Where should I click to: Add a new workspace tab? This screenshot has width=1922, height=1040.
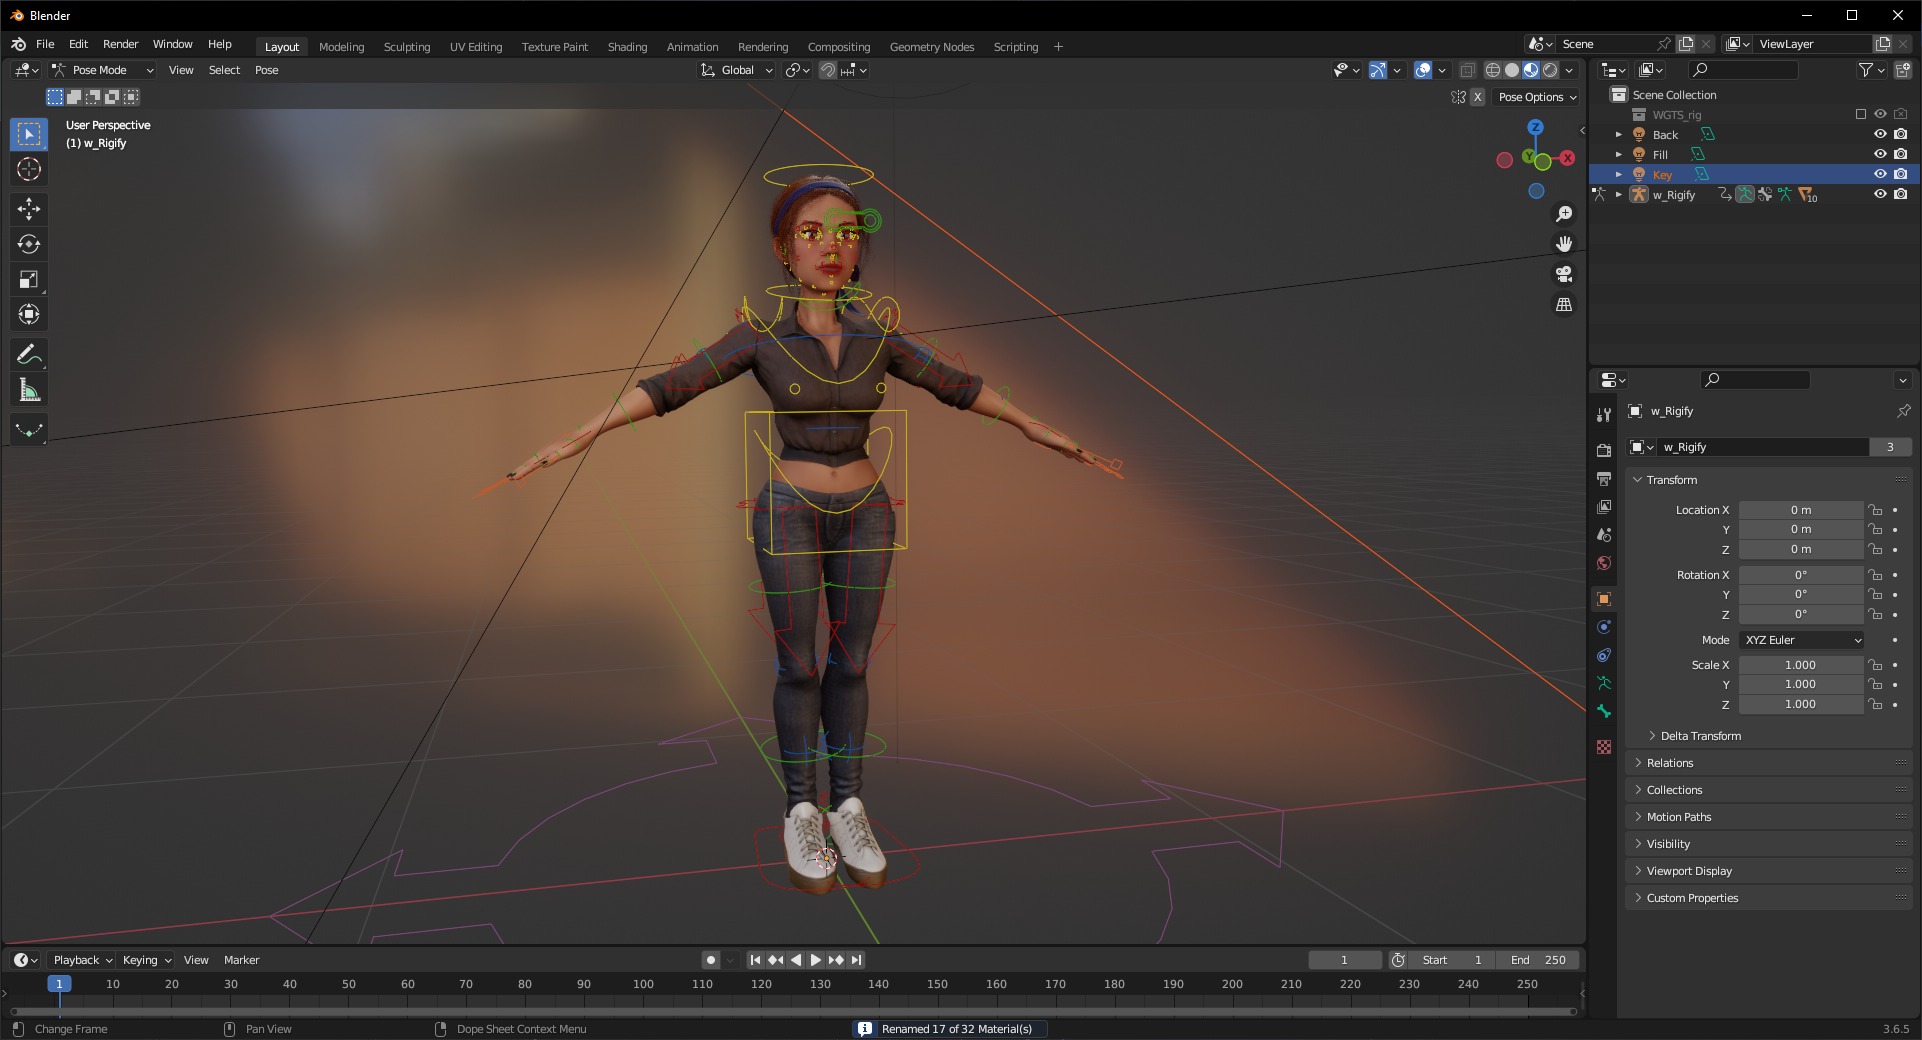[x=1058, y=47]
